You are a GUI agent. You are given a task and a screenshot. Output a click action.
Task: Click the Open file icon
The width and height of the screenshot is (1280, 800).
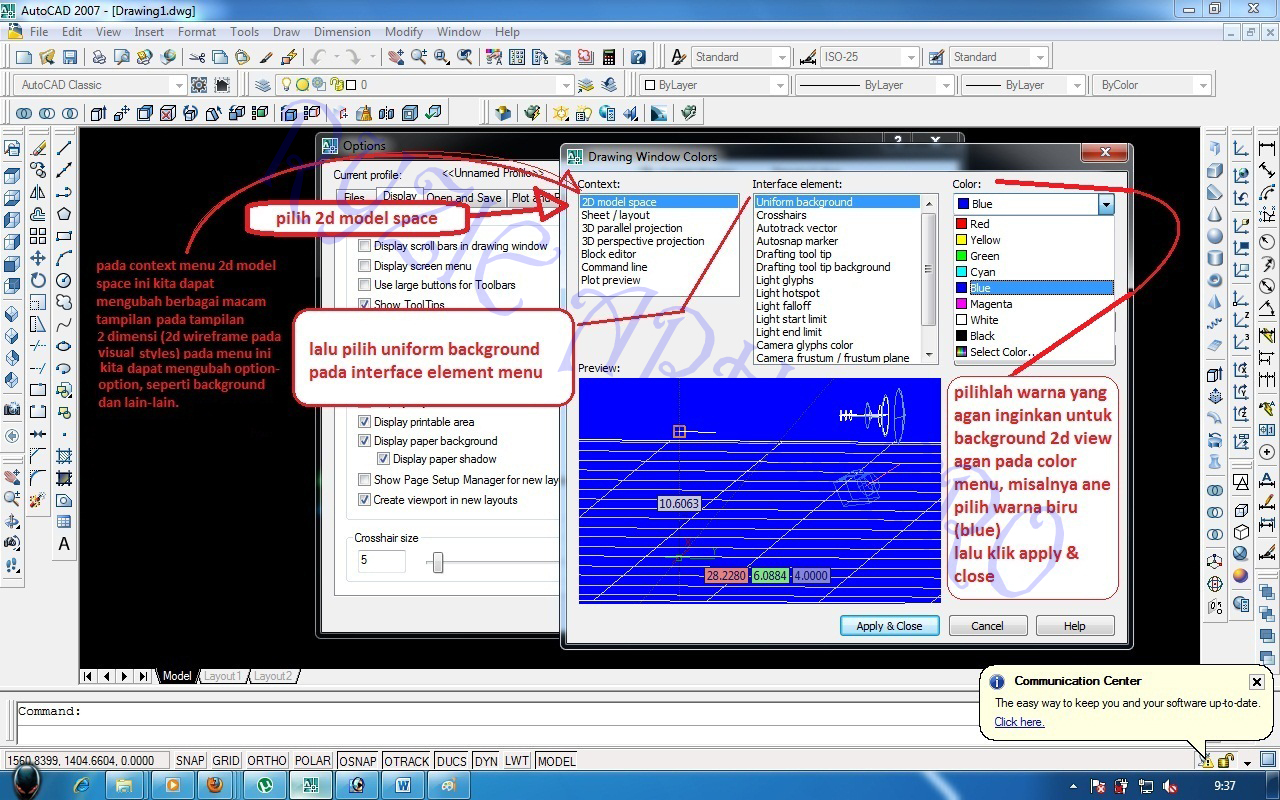tap(46, 57)
